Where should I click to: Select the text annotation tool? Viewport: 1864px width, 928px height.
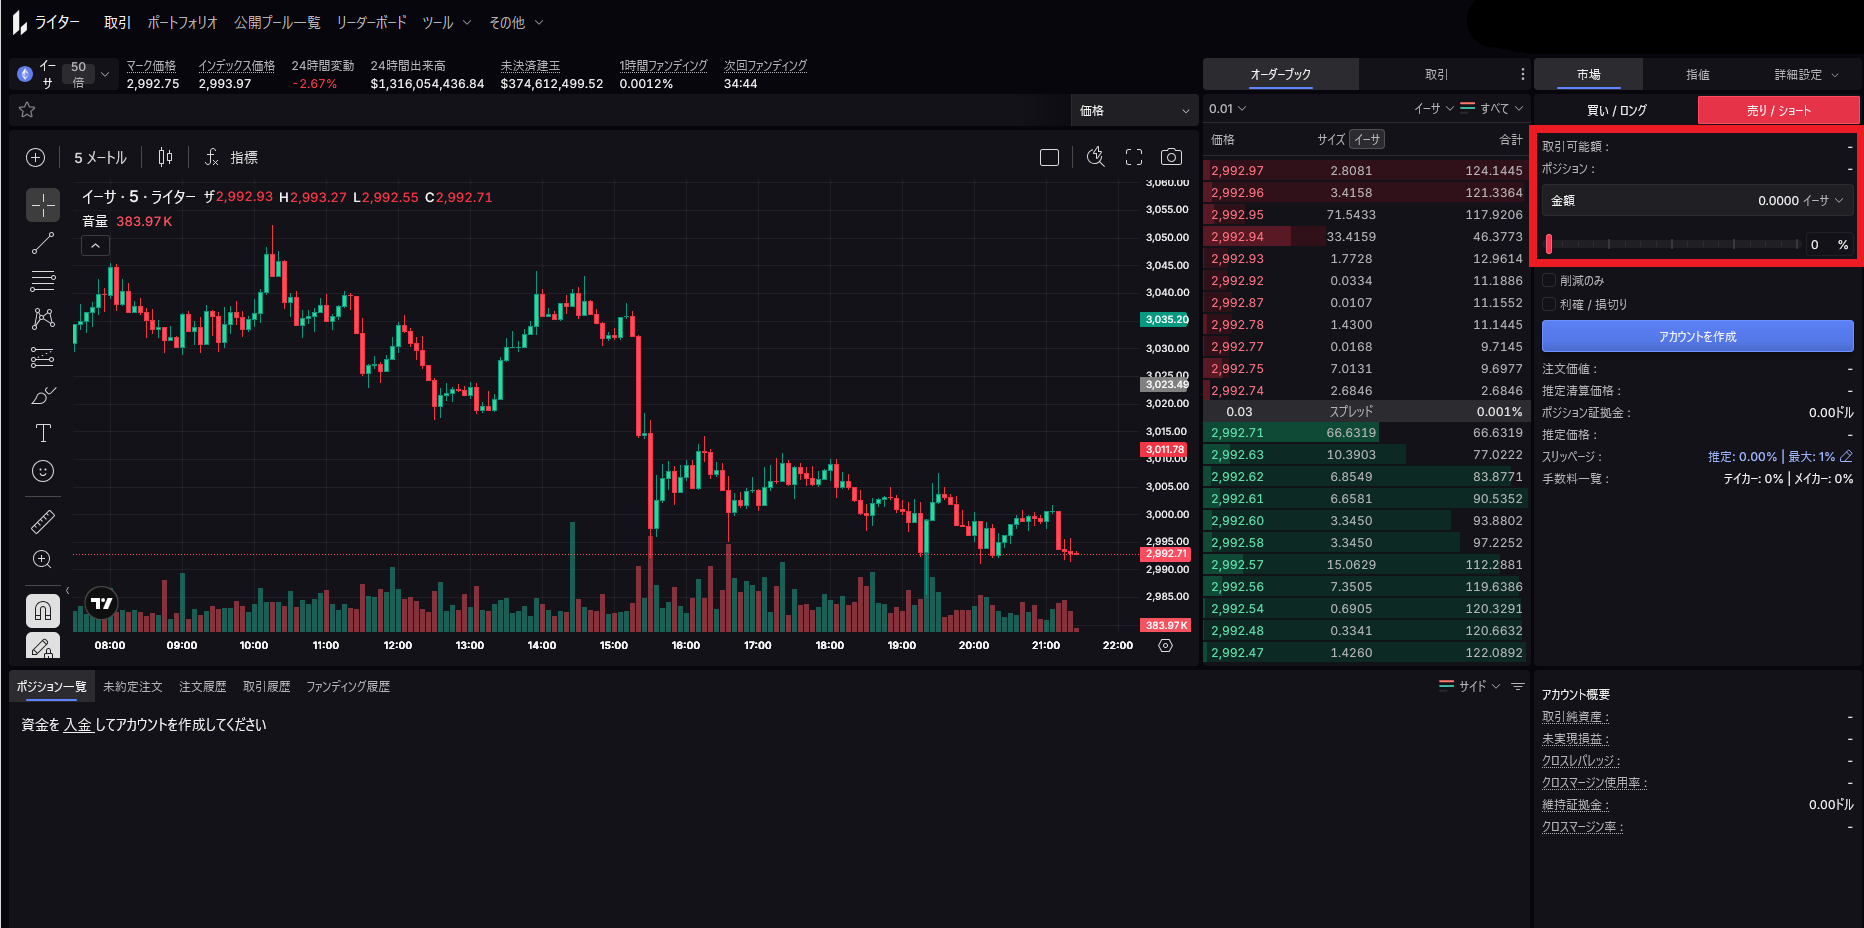[x=43, y=433]
